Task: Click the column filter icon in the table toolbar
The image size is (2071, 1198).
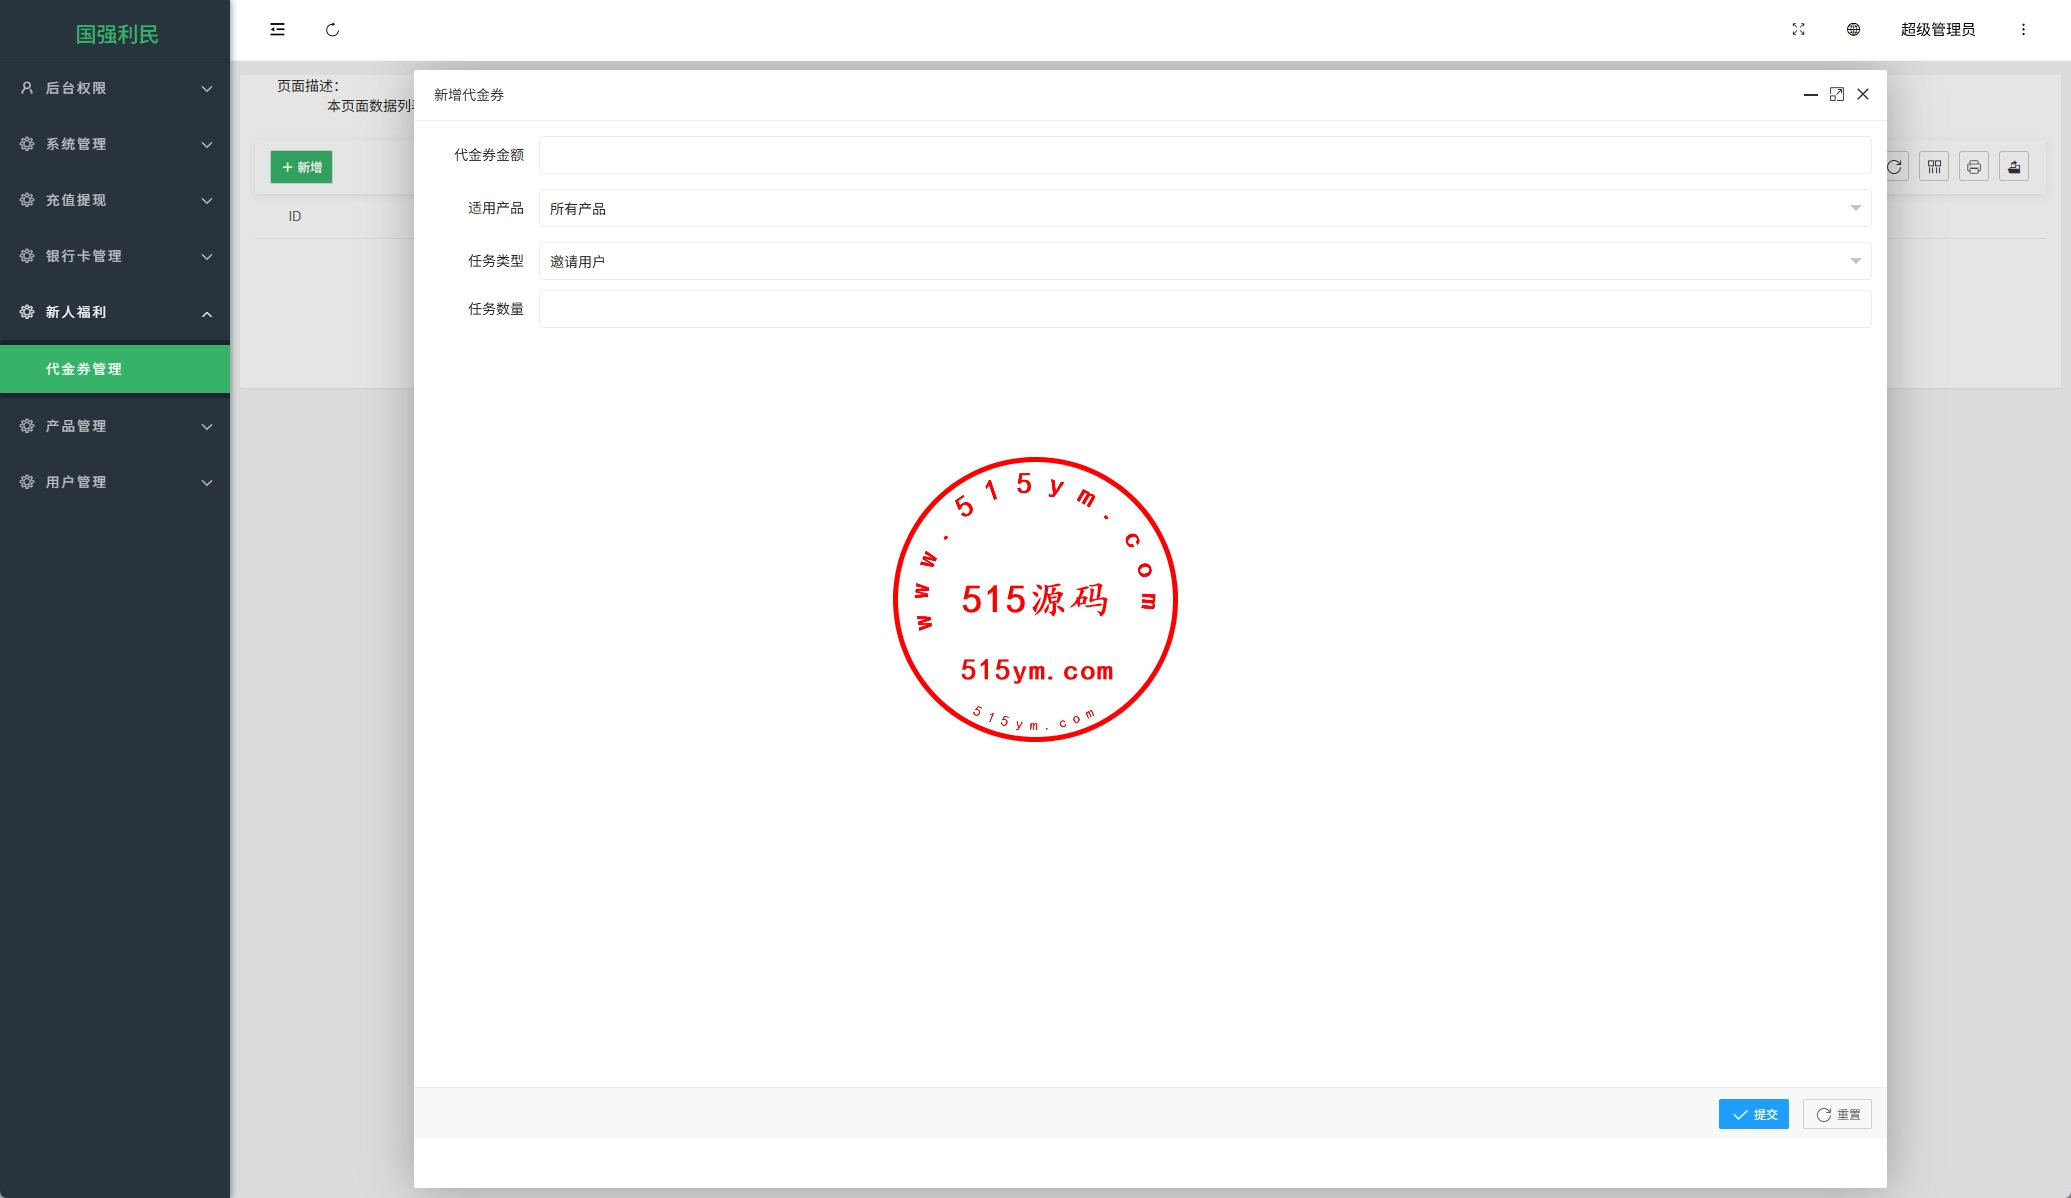Action: point(1934,167)
